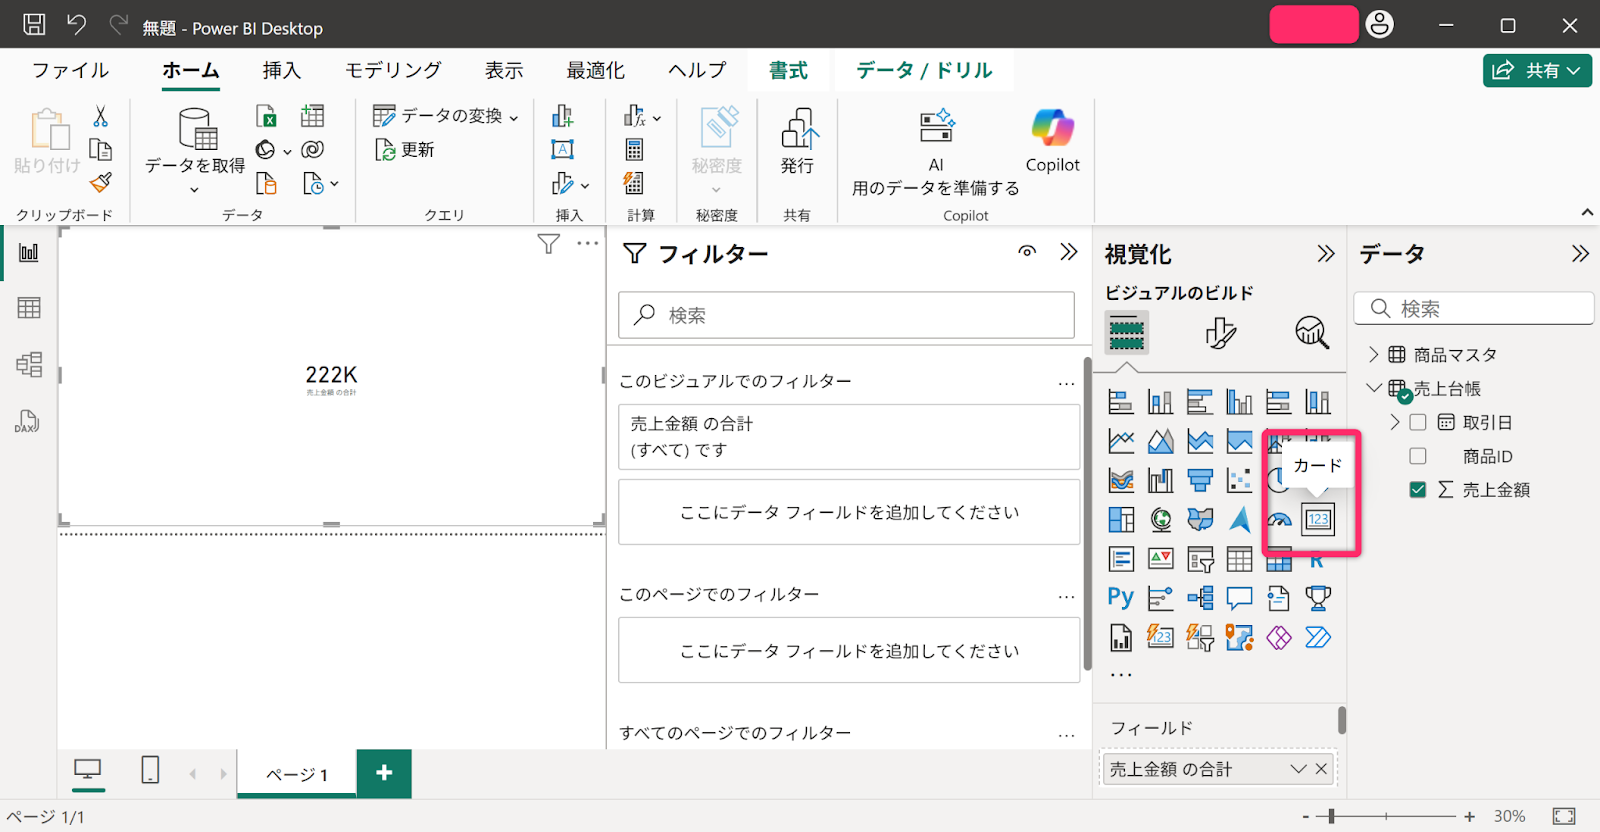
Task: Insert a table visual from the gallery
Action: (x=1239, y=559)
